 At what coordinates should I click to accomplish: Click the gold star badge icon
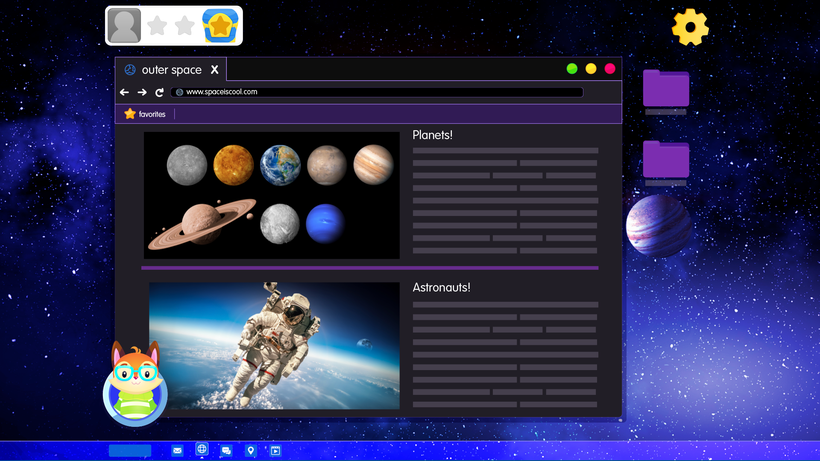point(220,26)
